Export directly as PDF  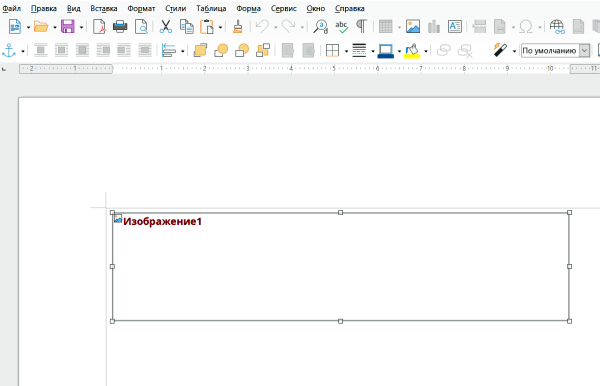pyautogui.click(x=99, y=27)
